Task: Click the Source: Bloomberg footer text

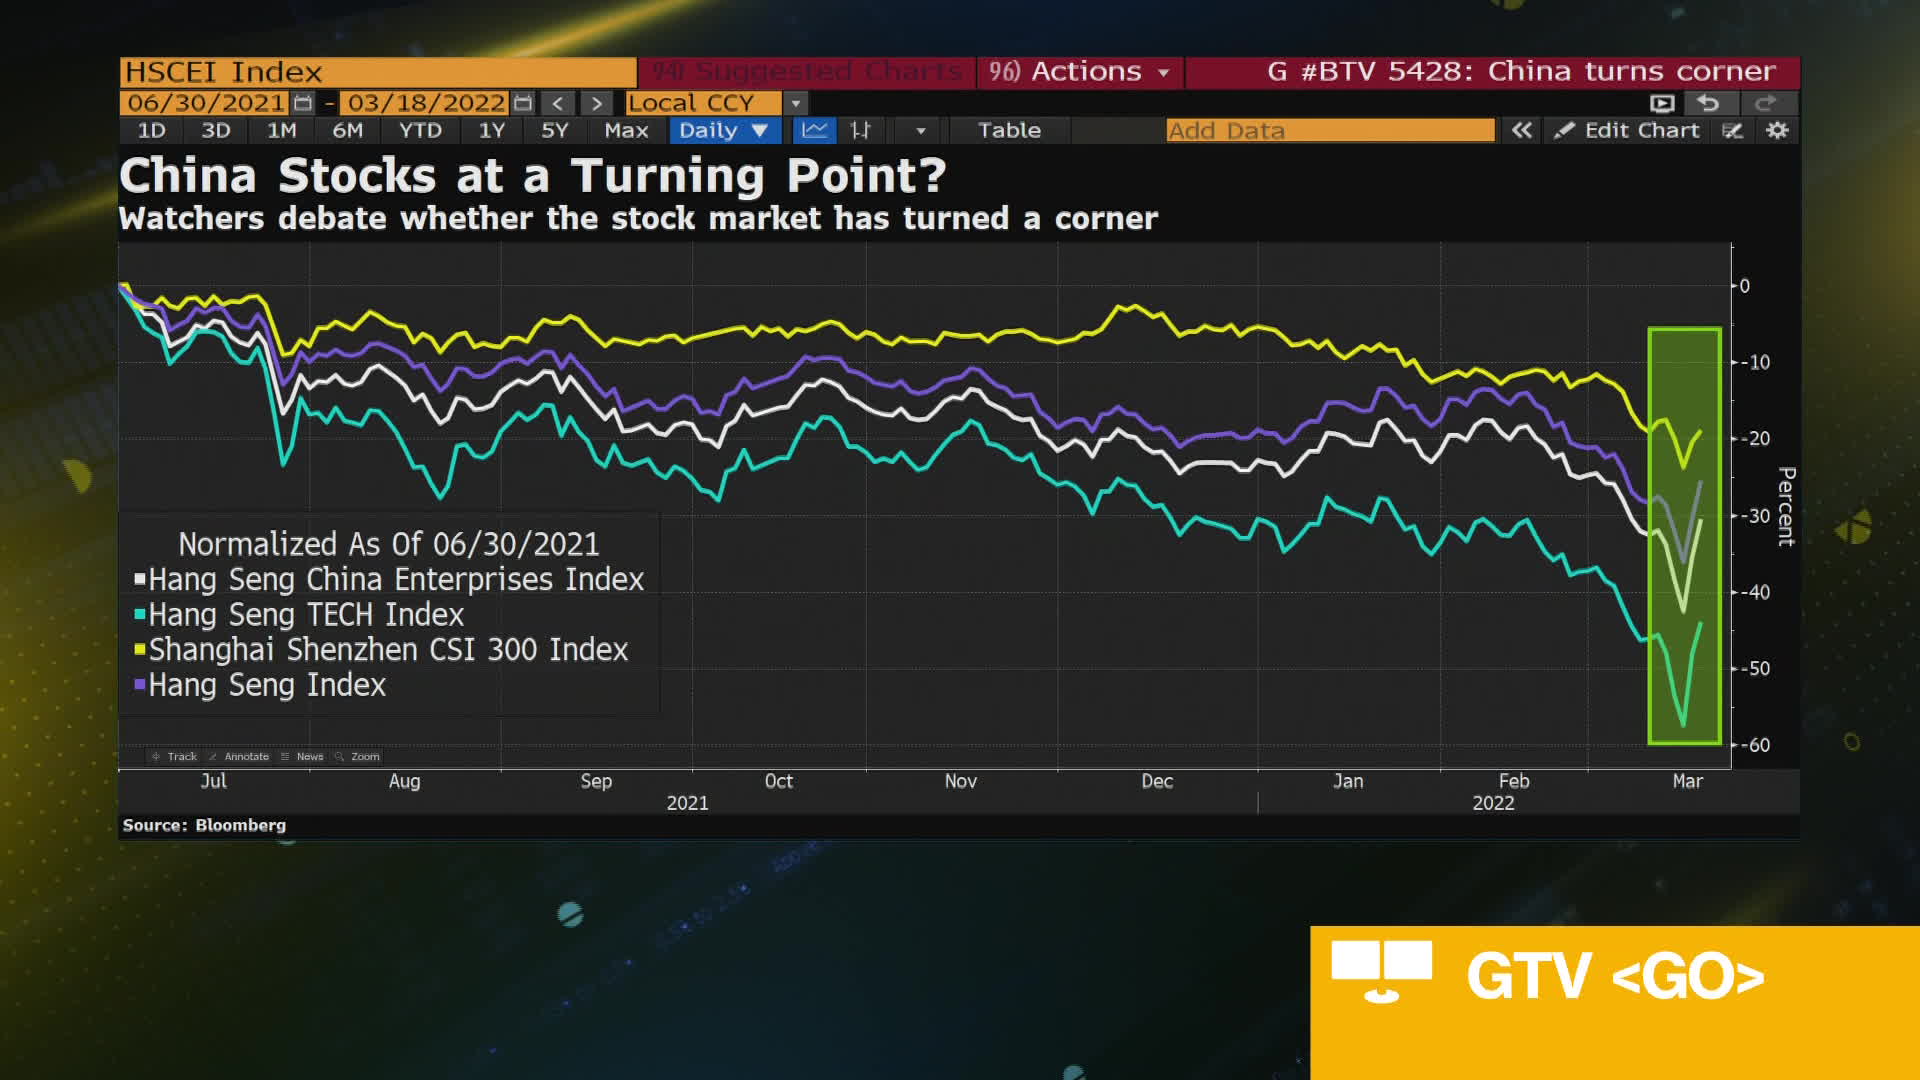Action: (x=204, y=825)
